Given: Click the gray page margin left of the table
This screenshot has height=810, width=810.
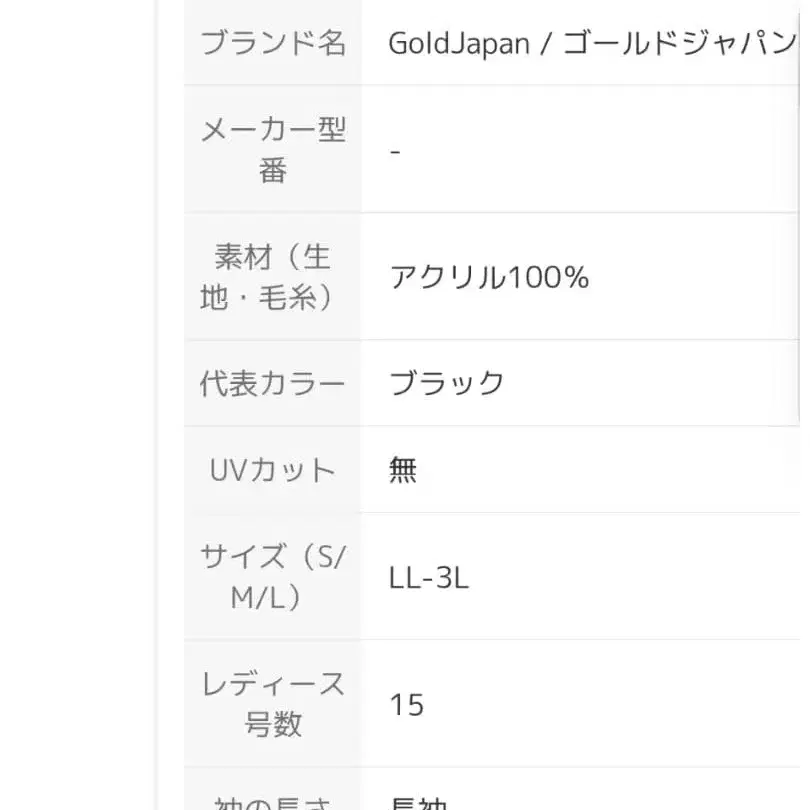Looking at the screenshot, I should click(x=80, y=400).
